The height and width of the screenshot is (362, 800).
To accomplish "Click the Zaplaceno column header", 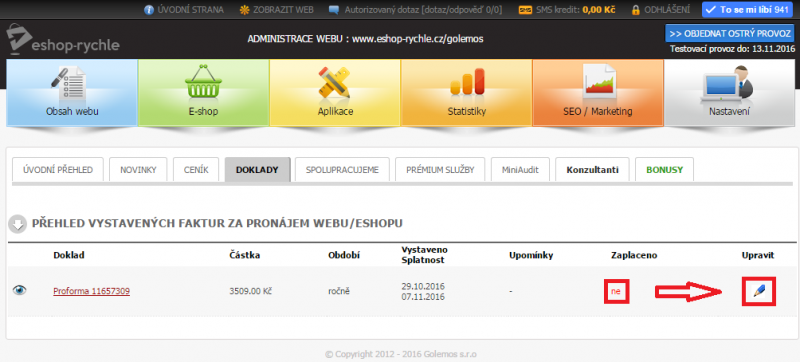I will (634, 255).
